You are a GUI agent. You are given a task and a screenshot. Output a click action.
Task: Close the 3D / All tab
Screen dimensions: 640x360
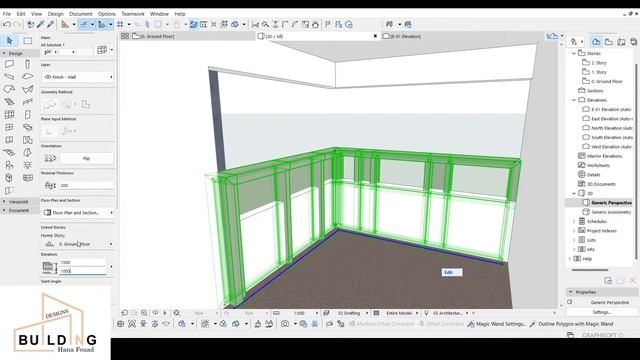click(376, 36)
